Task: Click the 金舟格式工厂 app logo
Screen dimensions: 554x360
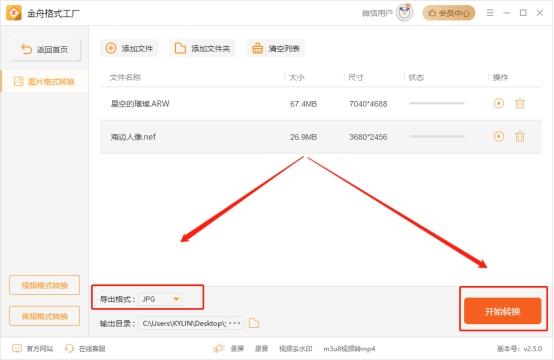Action: click(14, 13)
